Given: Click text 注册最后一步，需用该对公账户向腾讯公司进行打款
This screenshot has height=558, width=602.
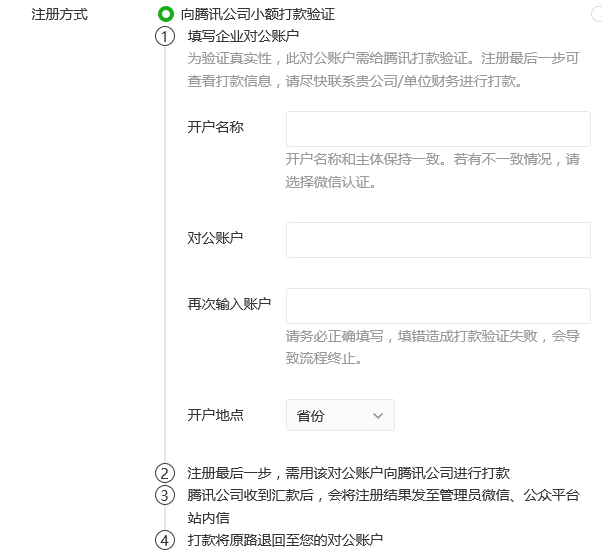Looking at the screenshot, I should 349,473.
